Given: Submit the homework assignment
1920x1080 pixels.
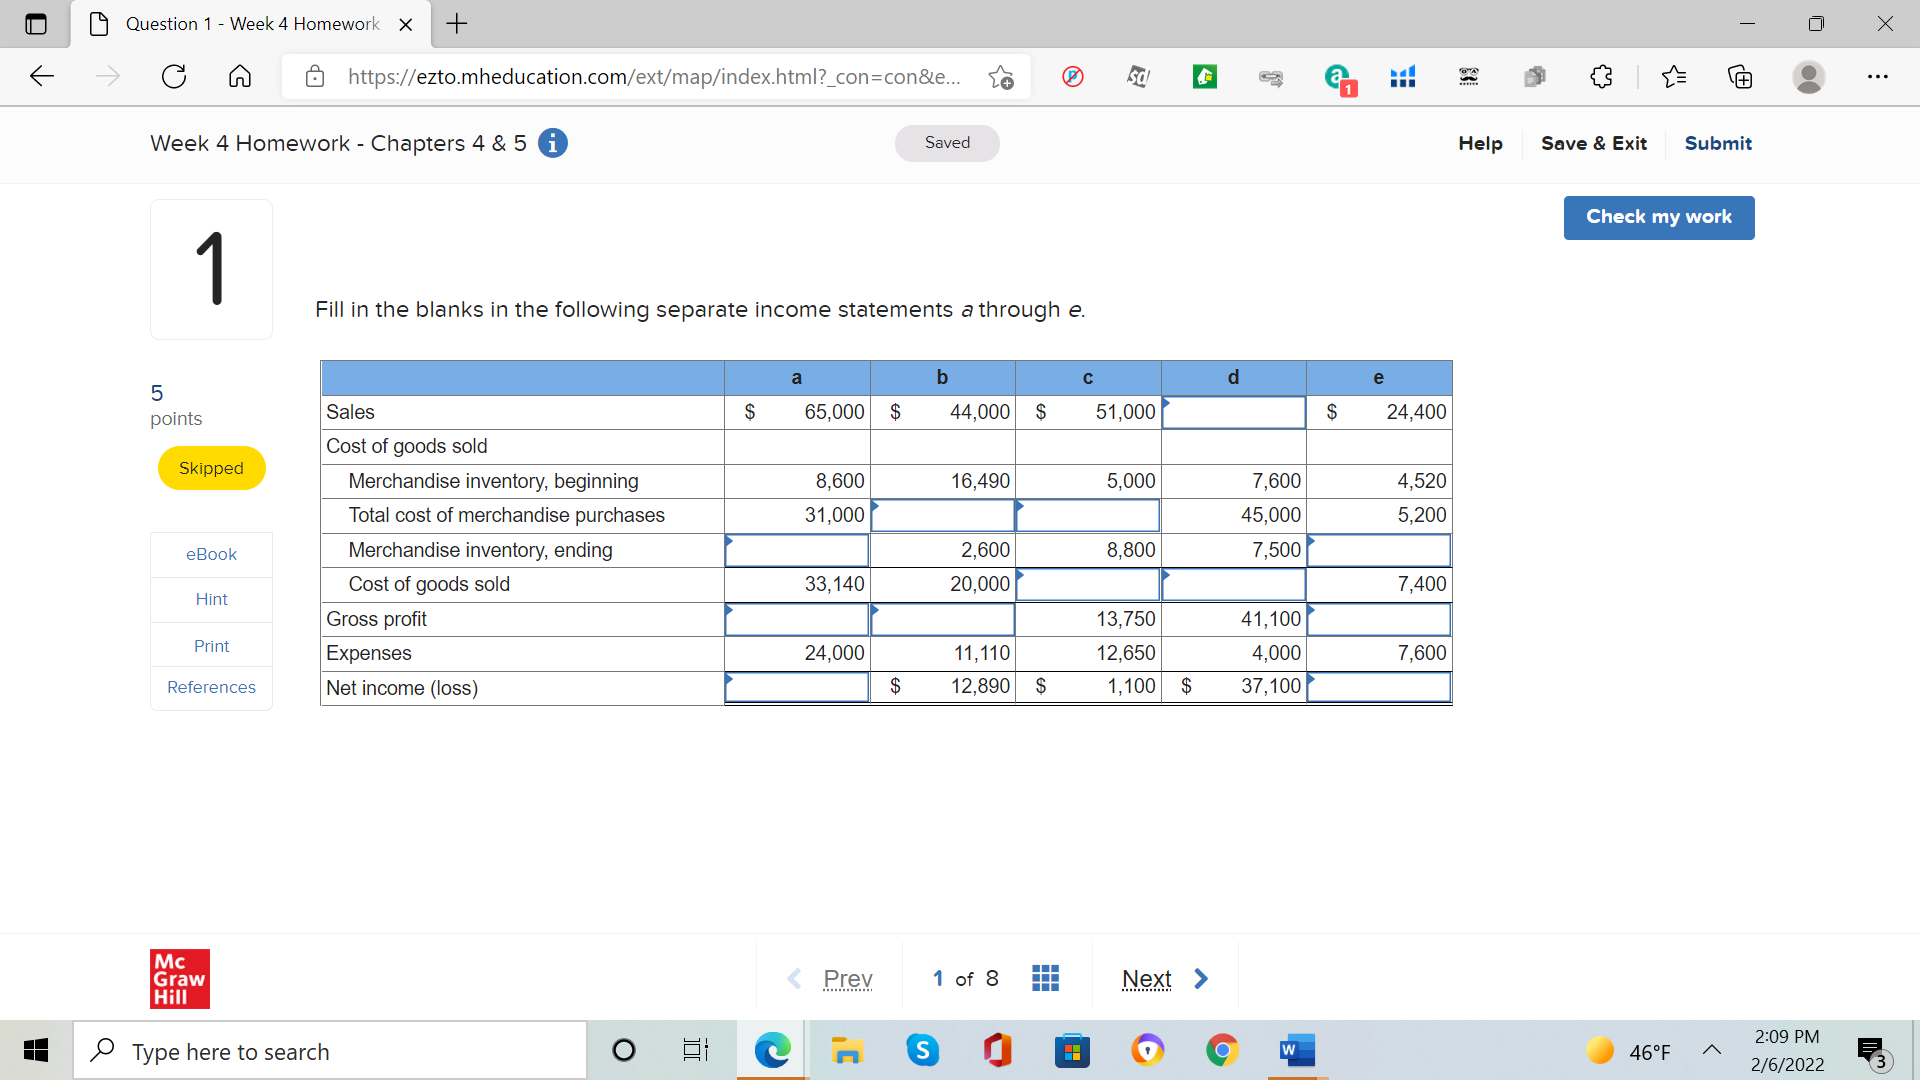Looking at the screenshot, I should (x=1718, y=143).
